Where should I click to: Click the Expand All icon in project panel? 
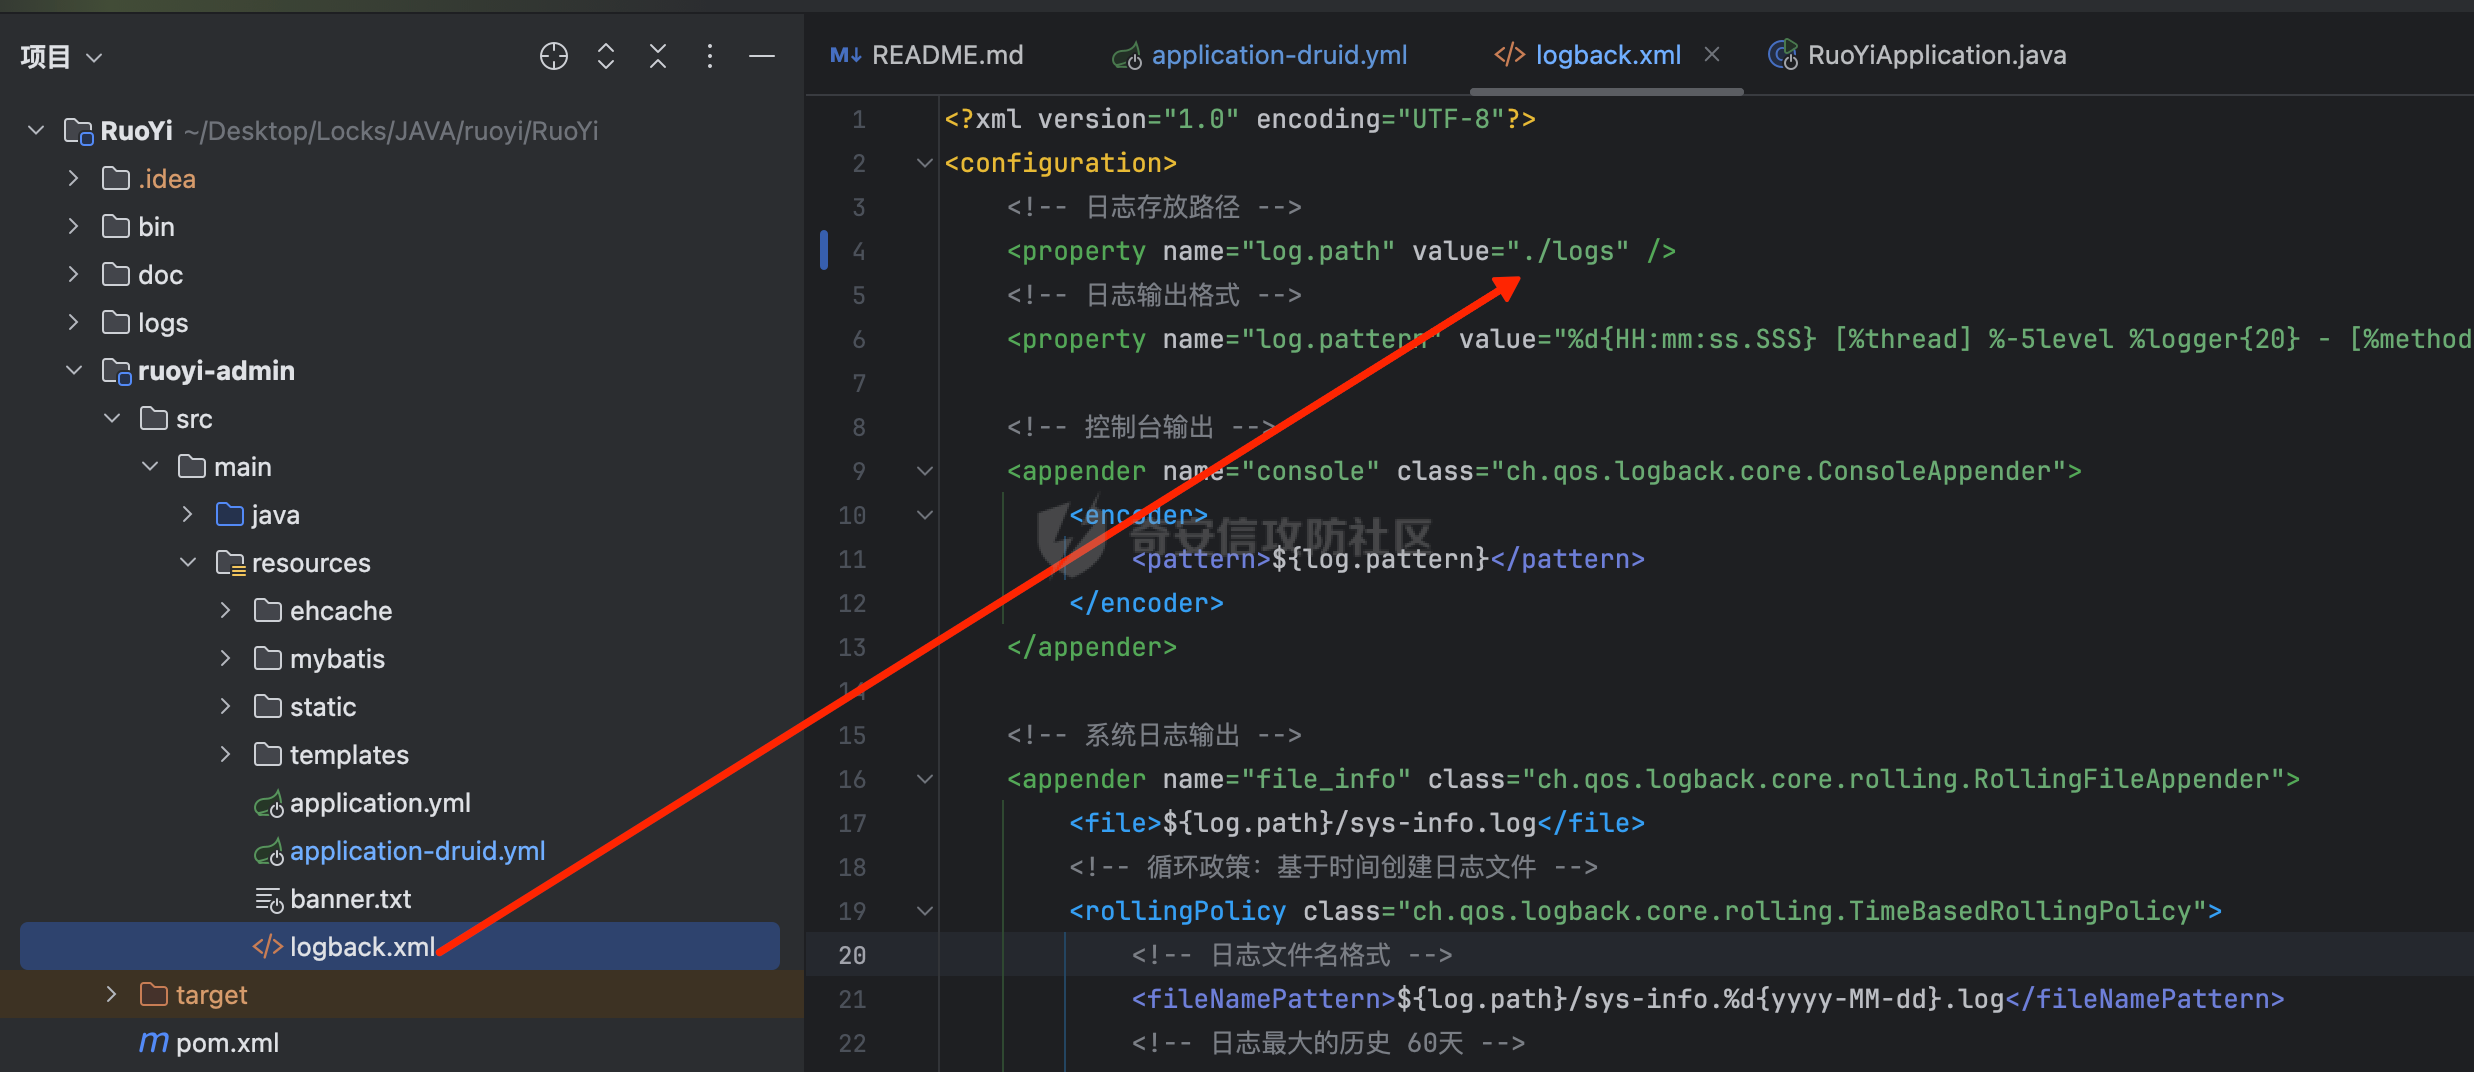coord(605,56)
